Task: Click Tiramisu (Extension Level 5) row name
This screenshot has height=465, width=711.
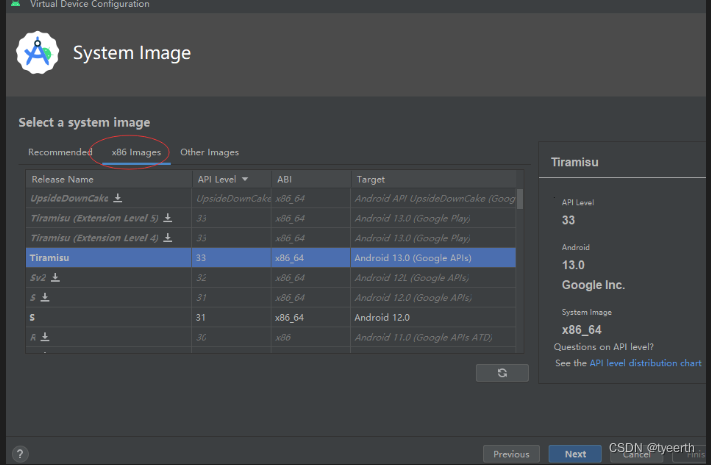Action: (94, 218)
